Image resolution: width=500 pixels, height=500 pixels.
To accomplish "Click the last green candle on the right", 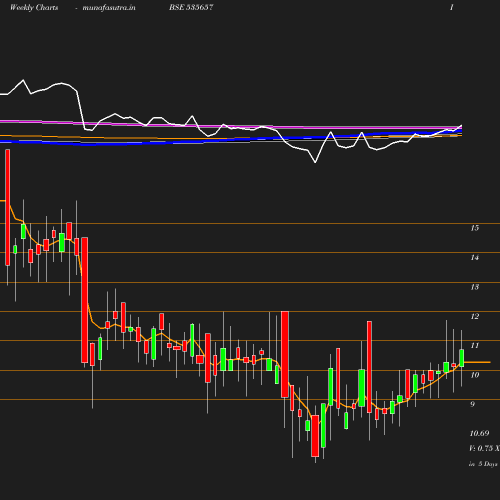I will tap(462, 358).
